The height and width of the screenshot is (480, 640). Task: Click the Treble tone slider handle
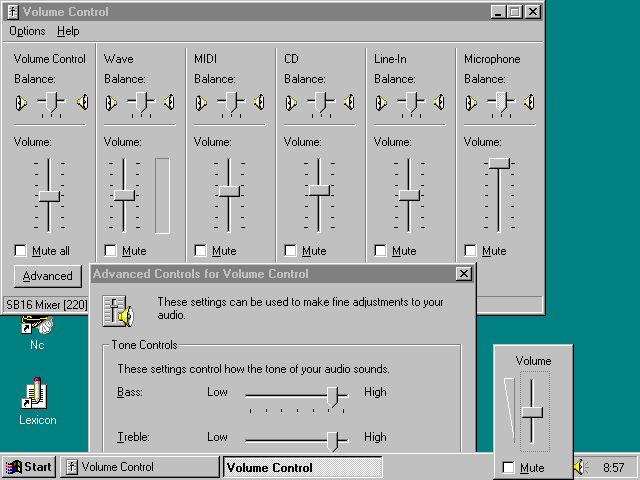click(x=333, y=439)
